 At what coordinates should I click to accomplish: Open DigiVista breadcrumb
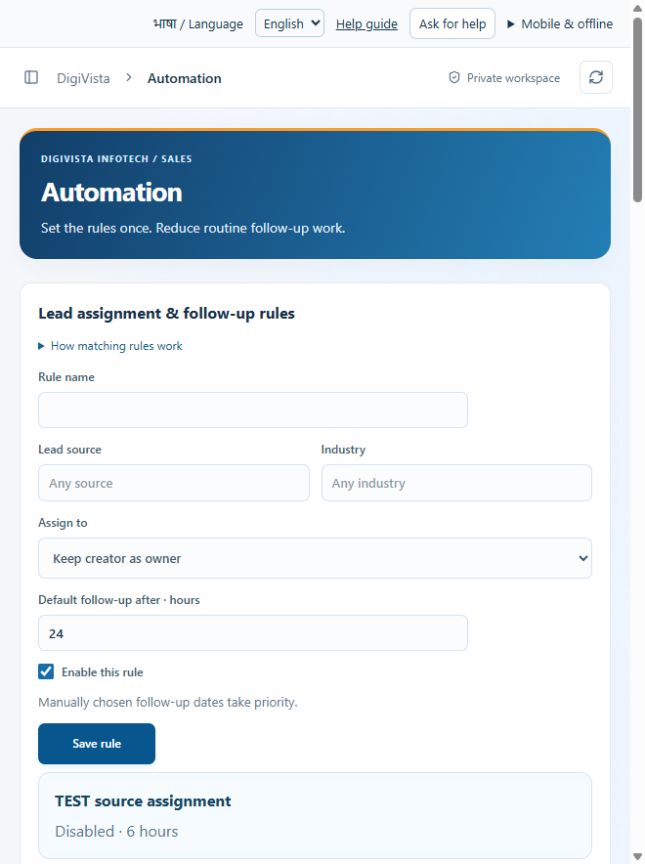pyautogui.click(x=83, y=78)
